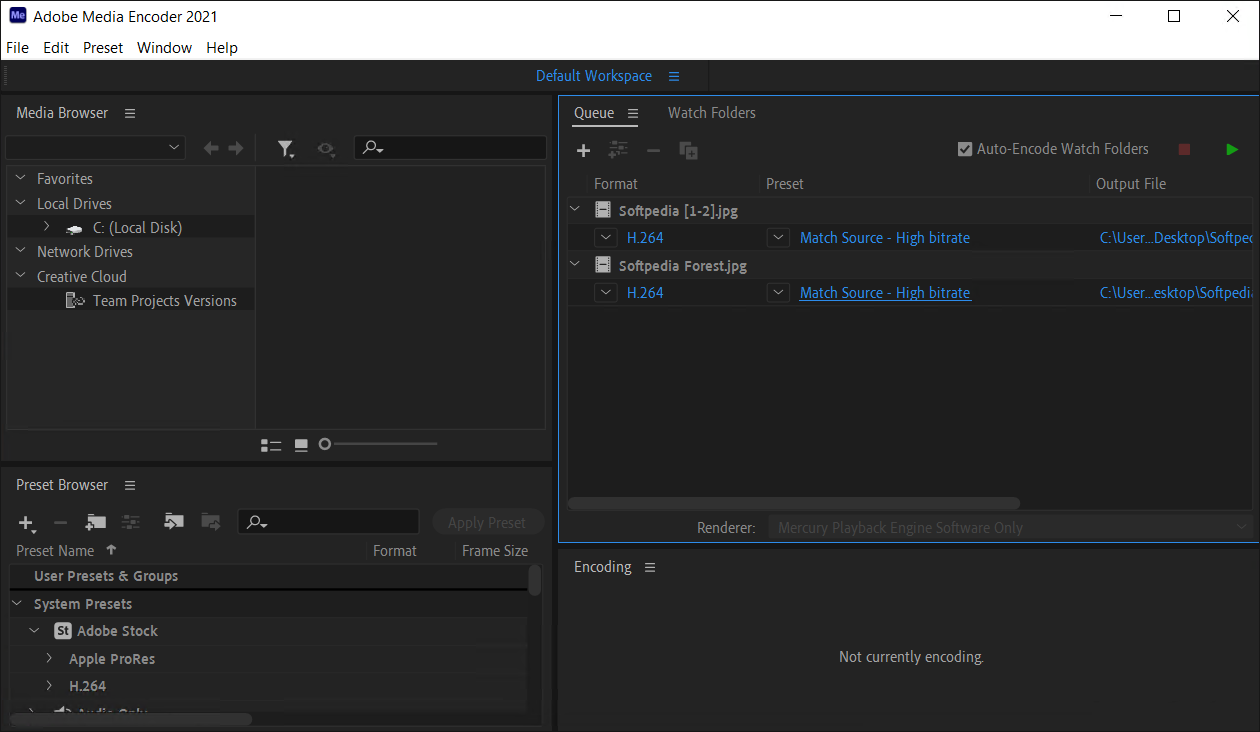Image resolution: width=1260 pixels, height=732 pixels.
Task: Open the Window menu
Action: click(x=164, y=47)
